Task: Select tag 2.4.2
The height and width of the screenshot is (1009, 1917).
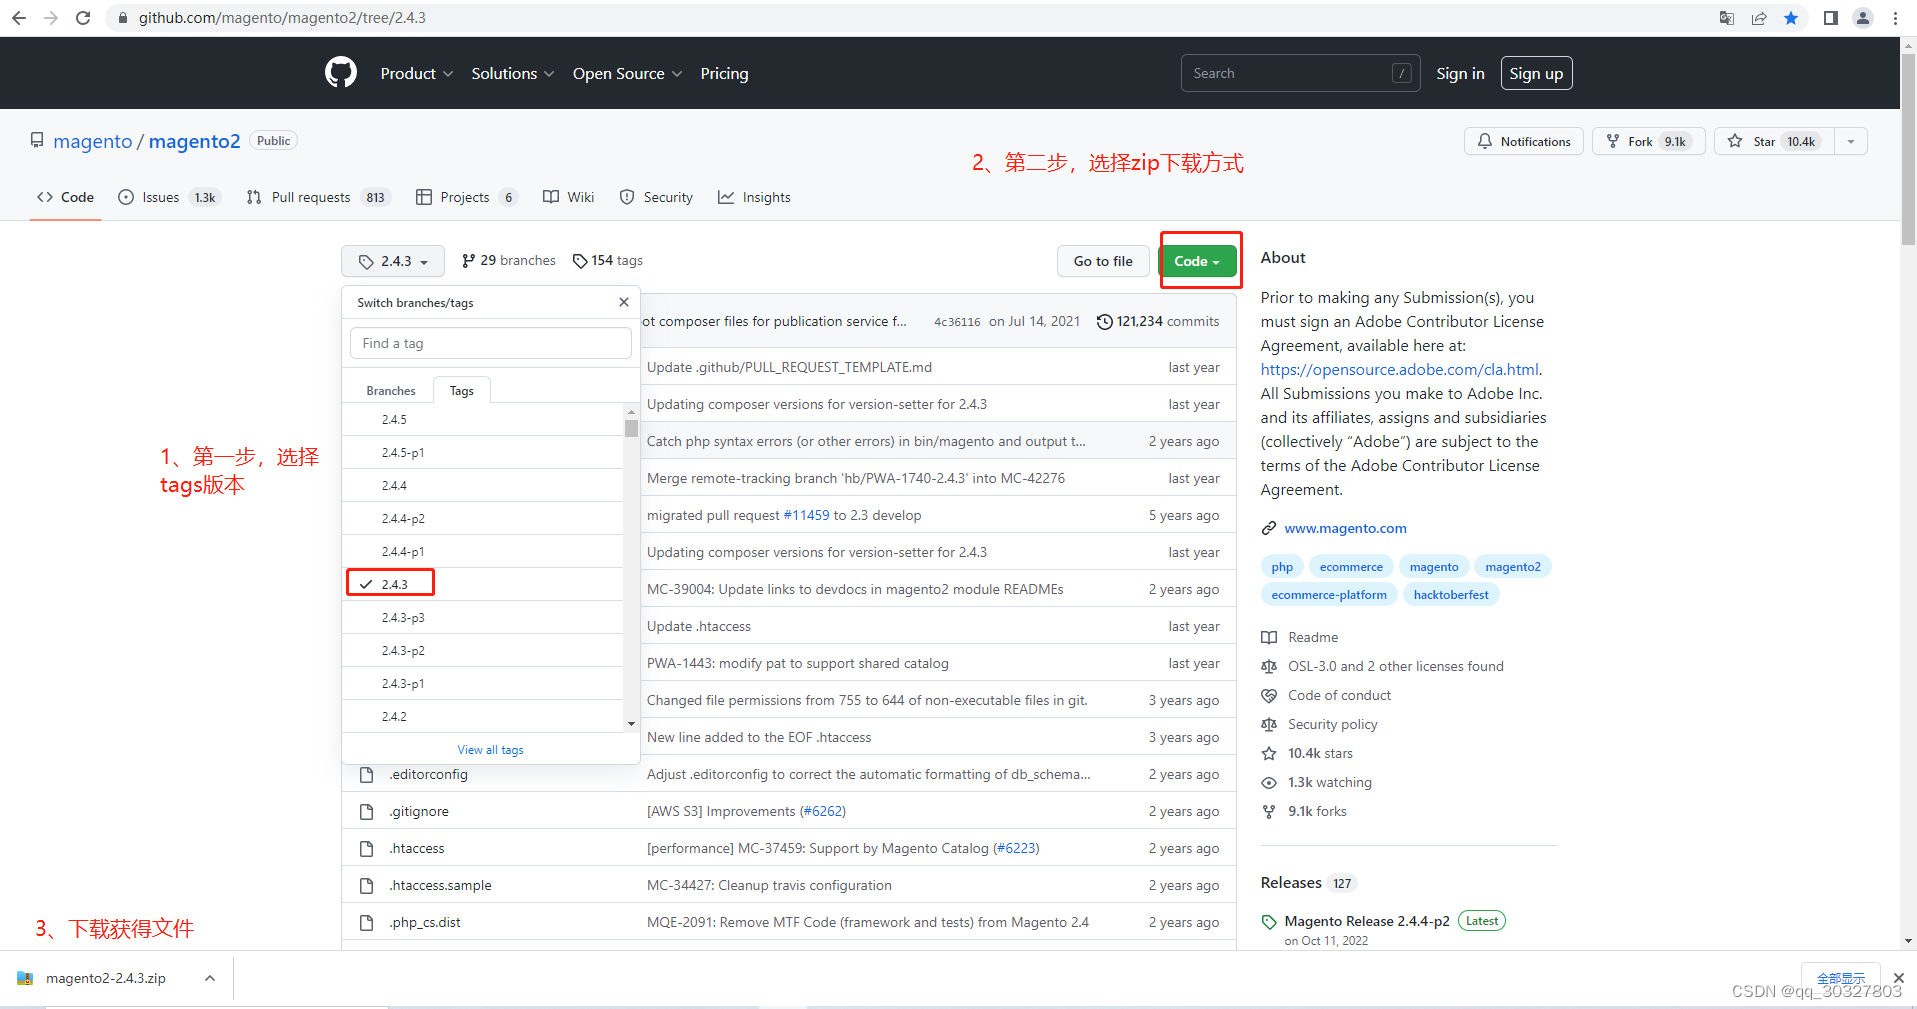Action: click(x=483, y=716)
